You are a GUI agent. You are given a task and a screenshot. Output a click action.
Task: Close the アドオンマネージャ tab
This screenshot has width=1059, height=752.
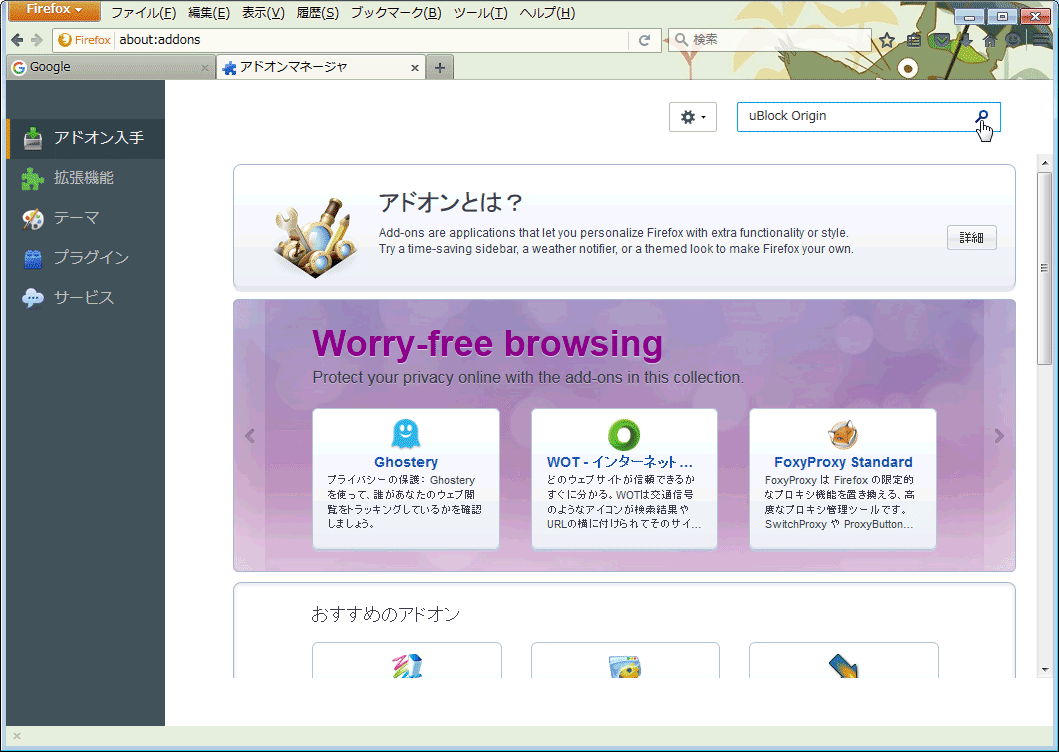pos(415,68)
